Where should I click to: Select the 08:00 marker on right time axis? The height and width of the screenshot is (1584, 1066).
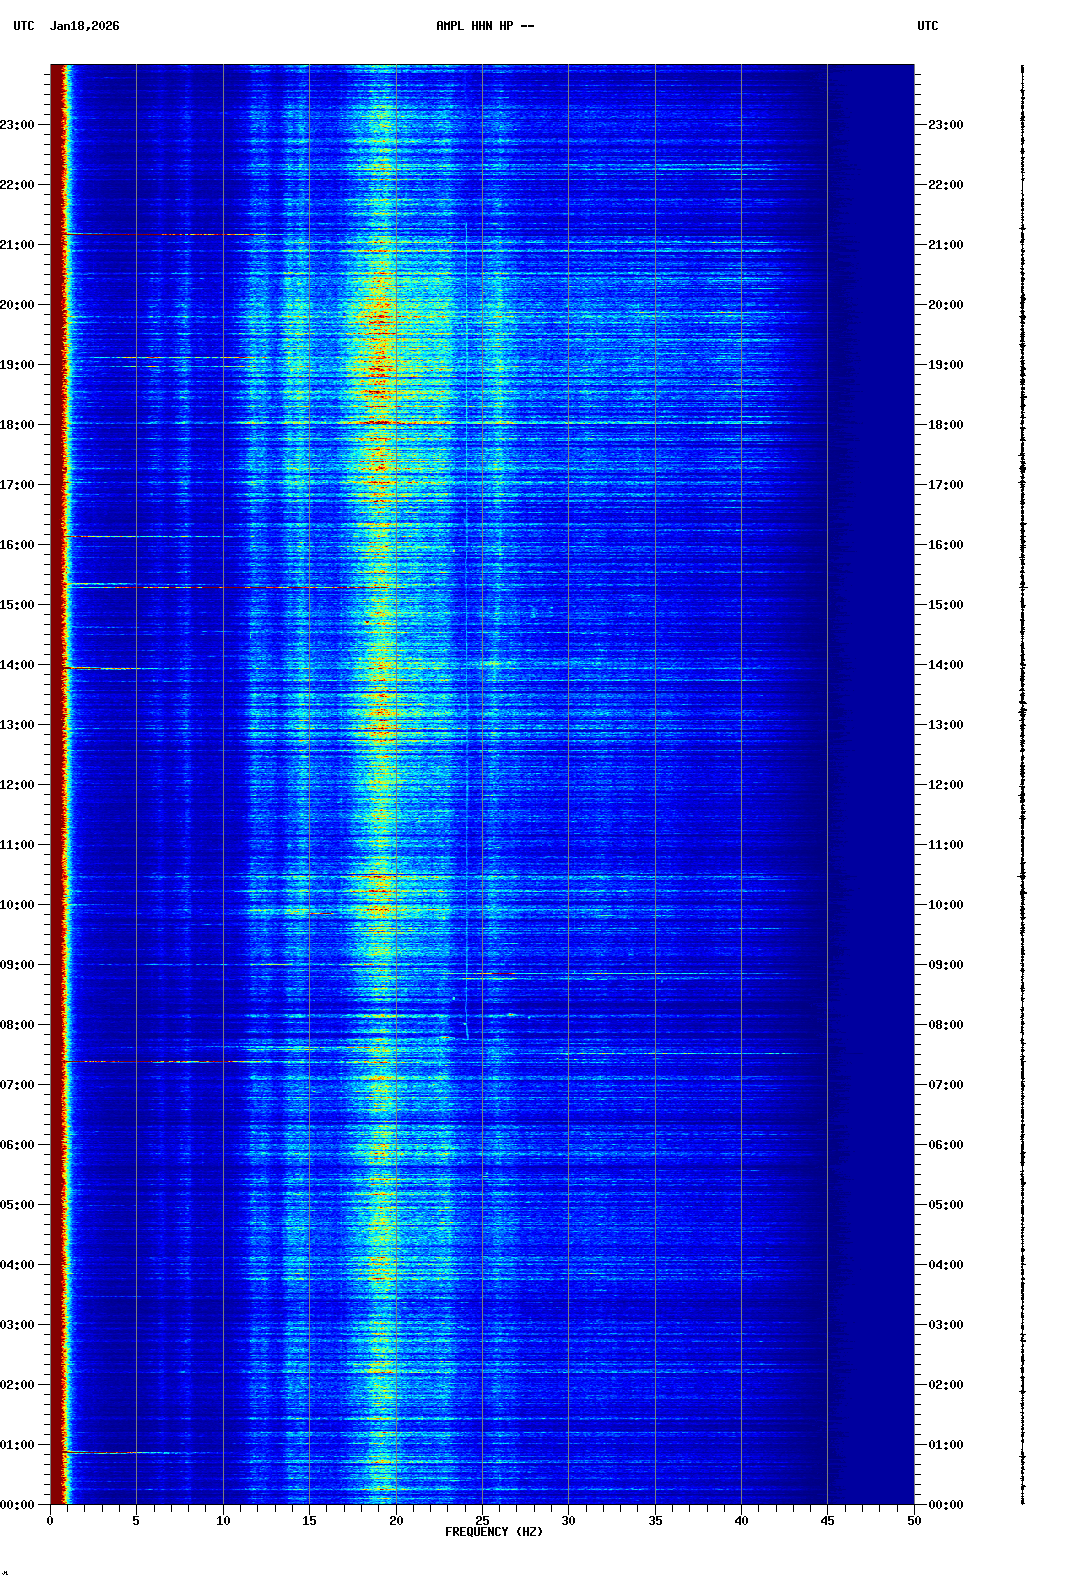point(945,1025)
